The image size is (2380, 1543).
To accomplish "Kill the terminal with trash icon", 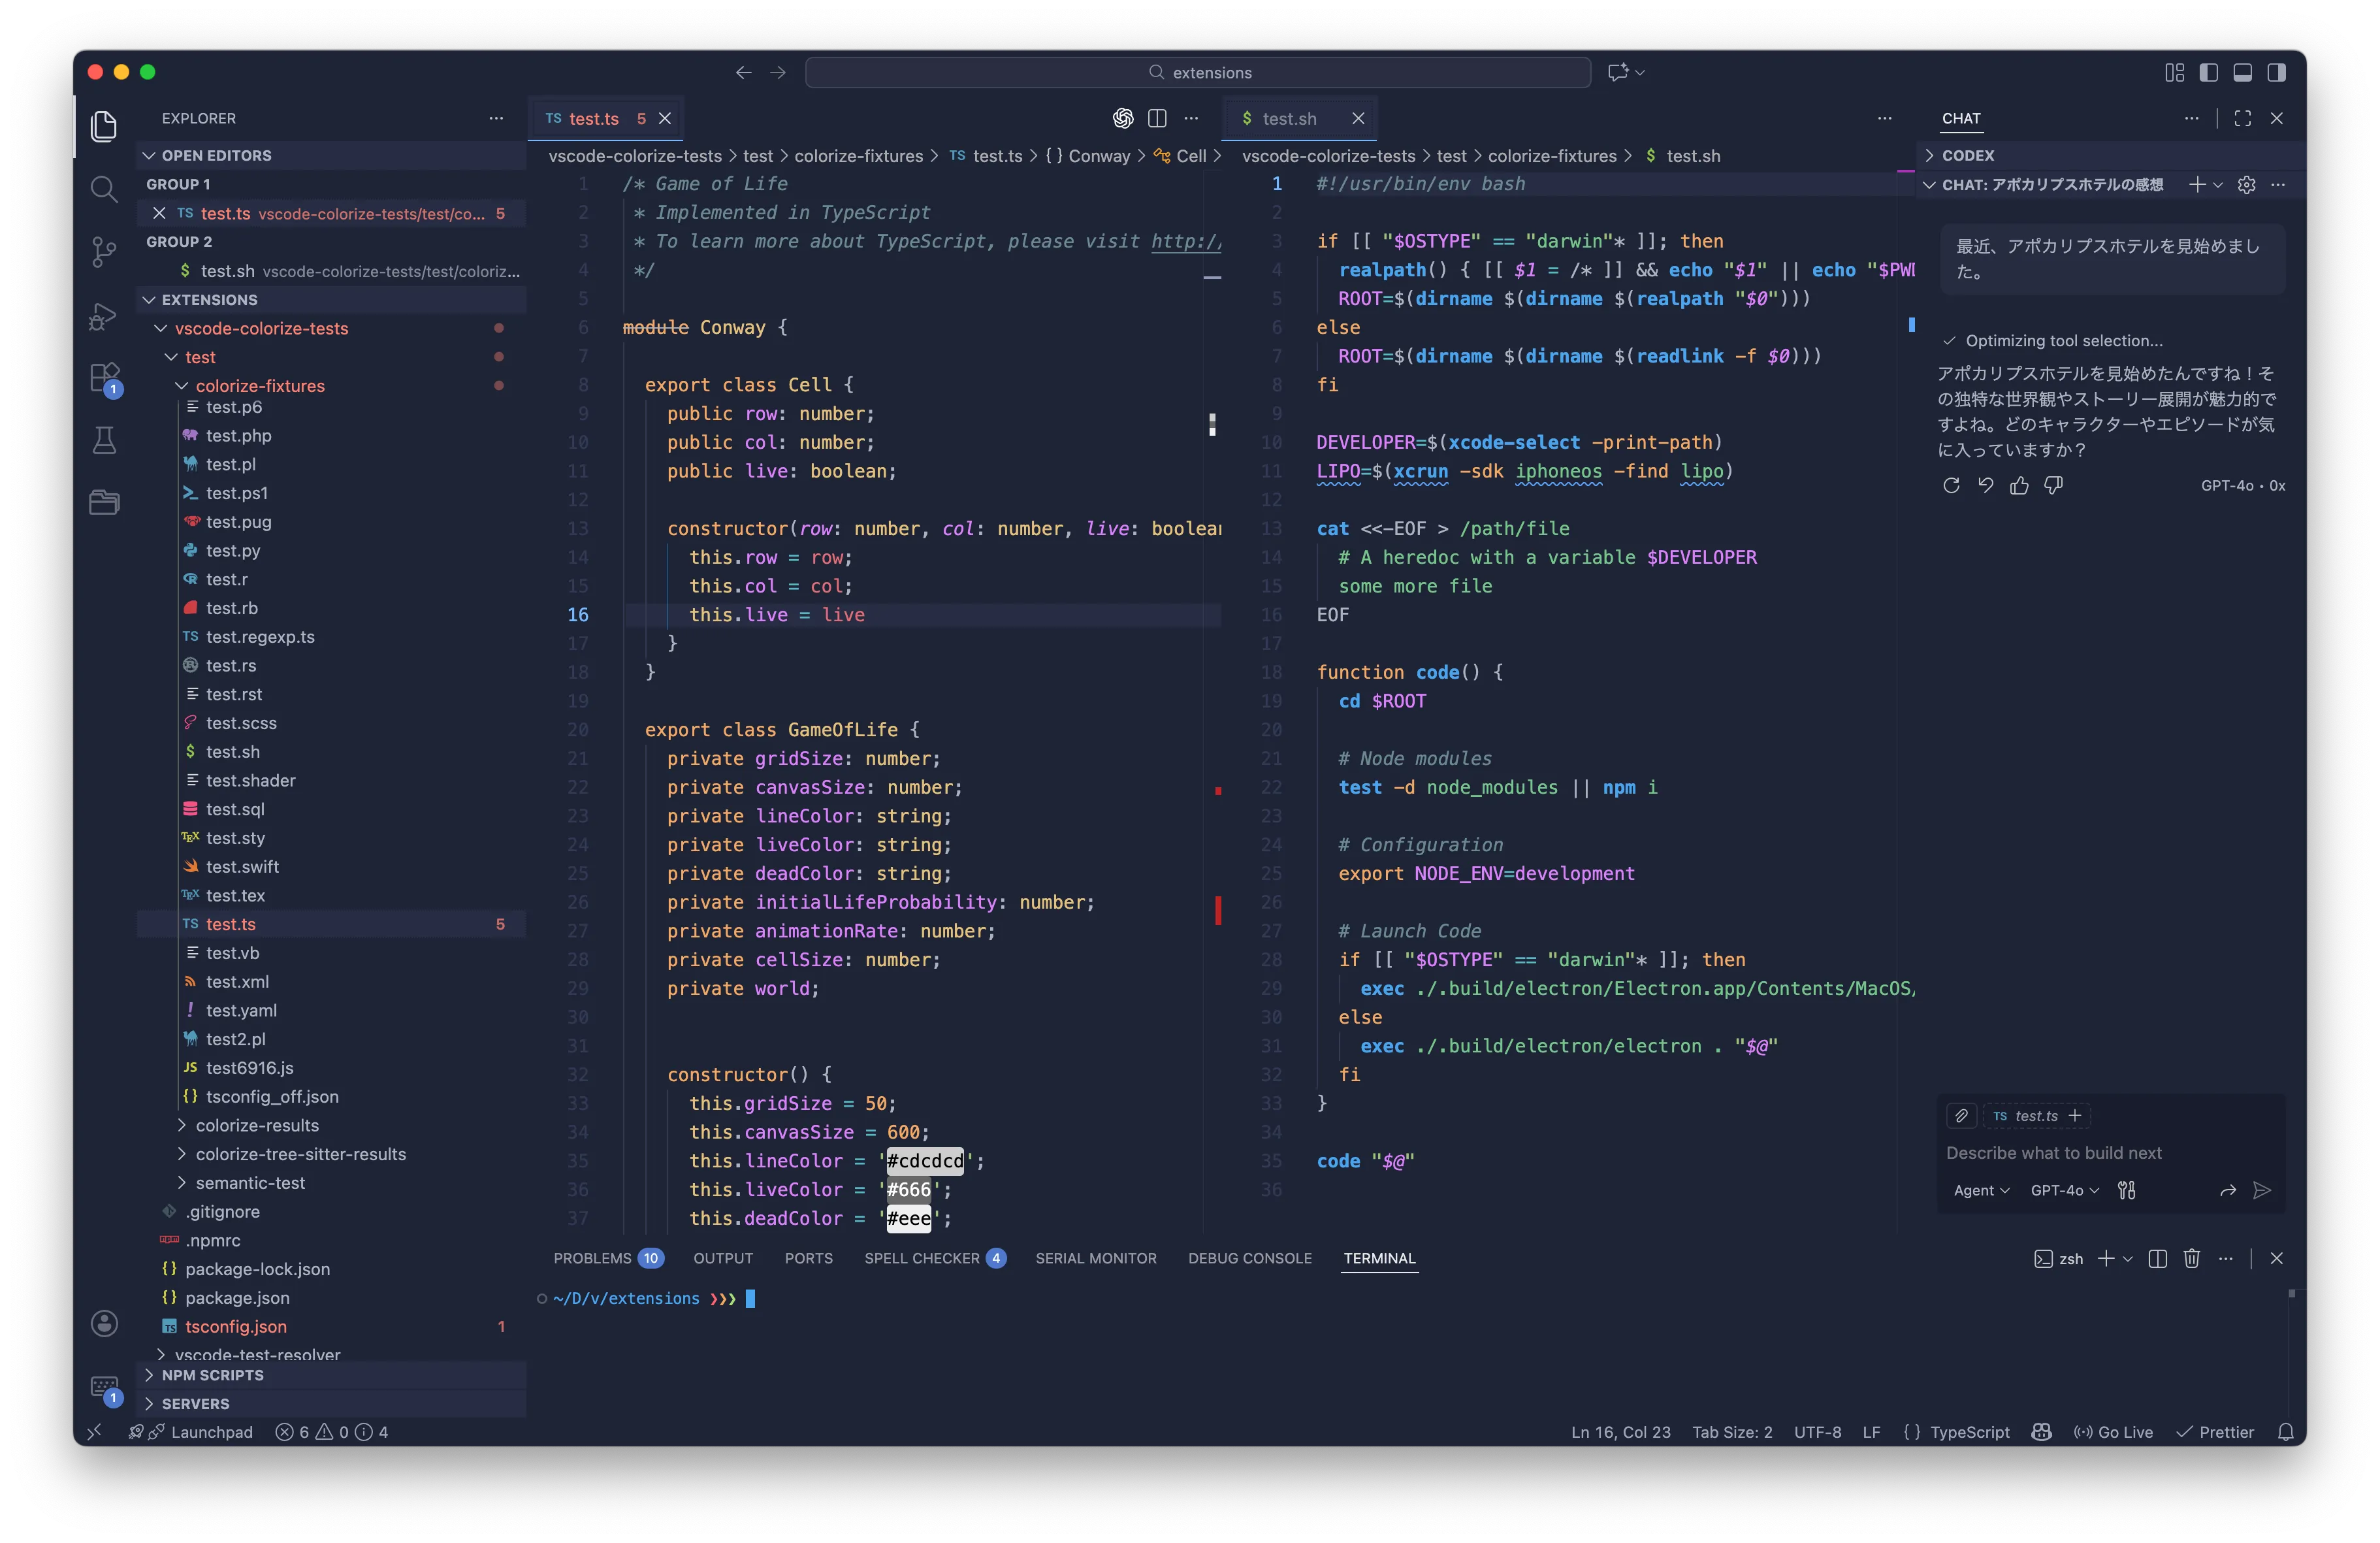I will click(2191, 1258).
